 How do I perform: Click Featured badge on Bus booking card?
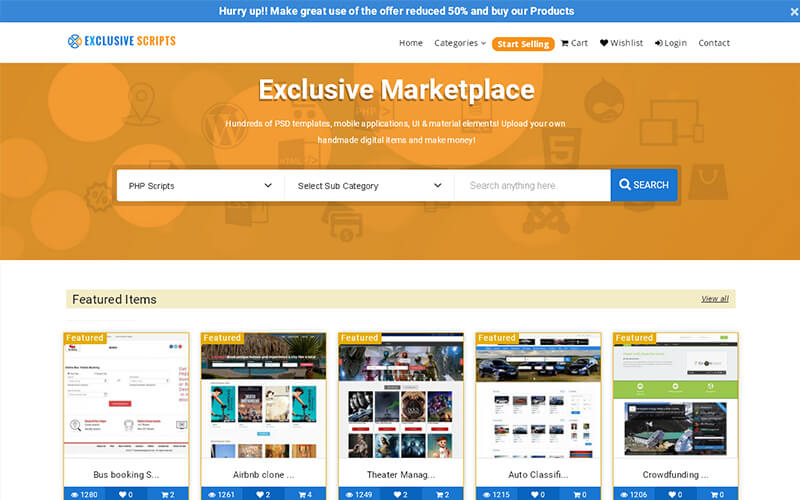pyautogui.click(x=85, y=338)
